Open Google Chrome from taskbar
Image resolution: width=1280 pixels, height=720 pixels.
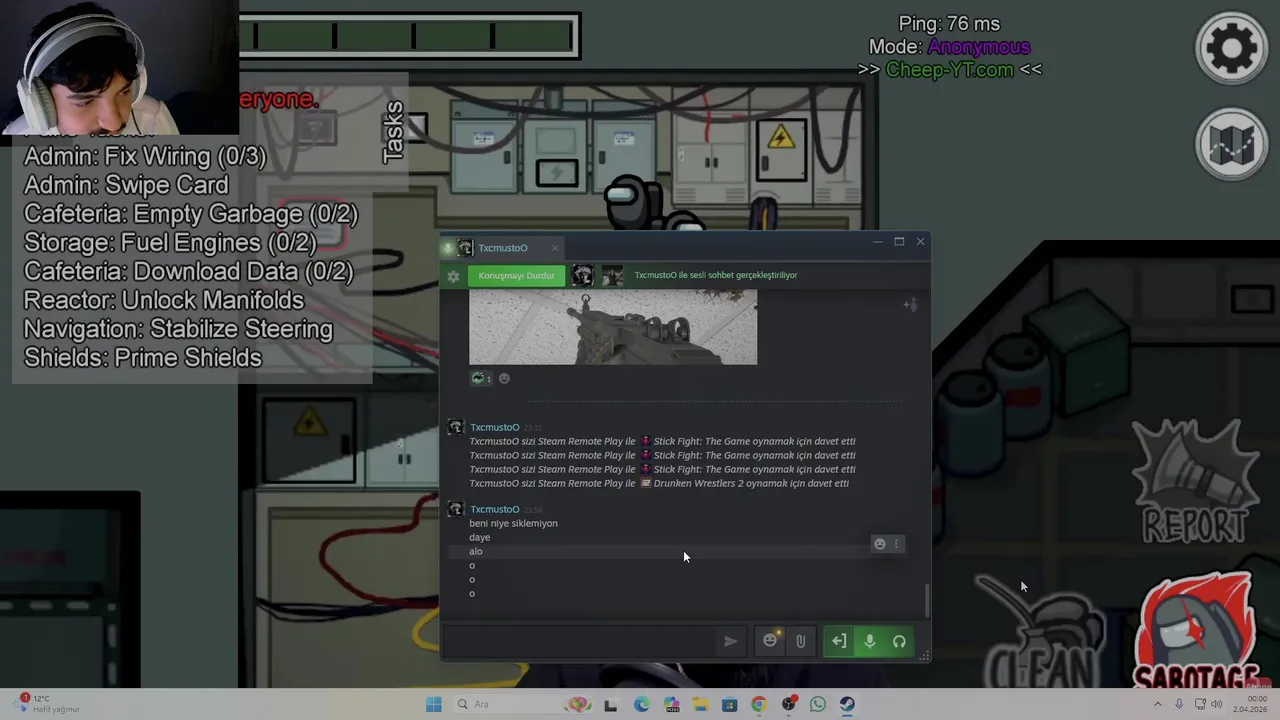point(759,704)
